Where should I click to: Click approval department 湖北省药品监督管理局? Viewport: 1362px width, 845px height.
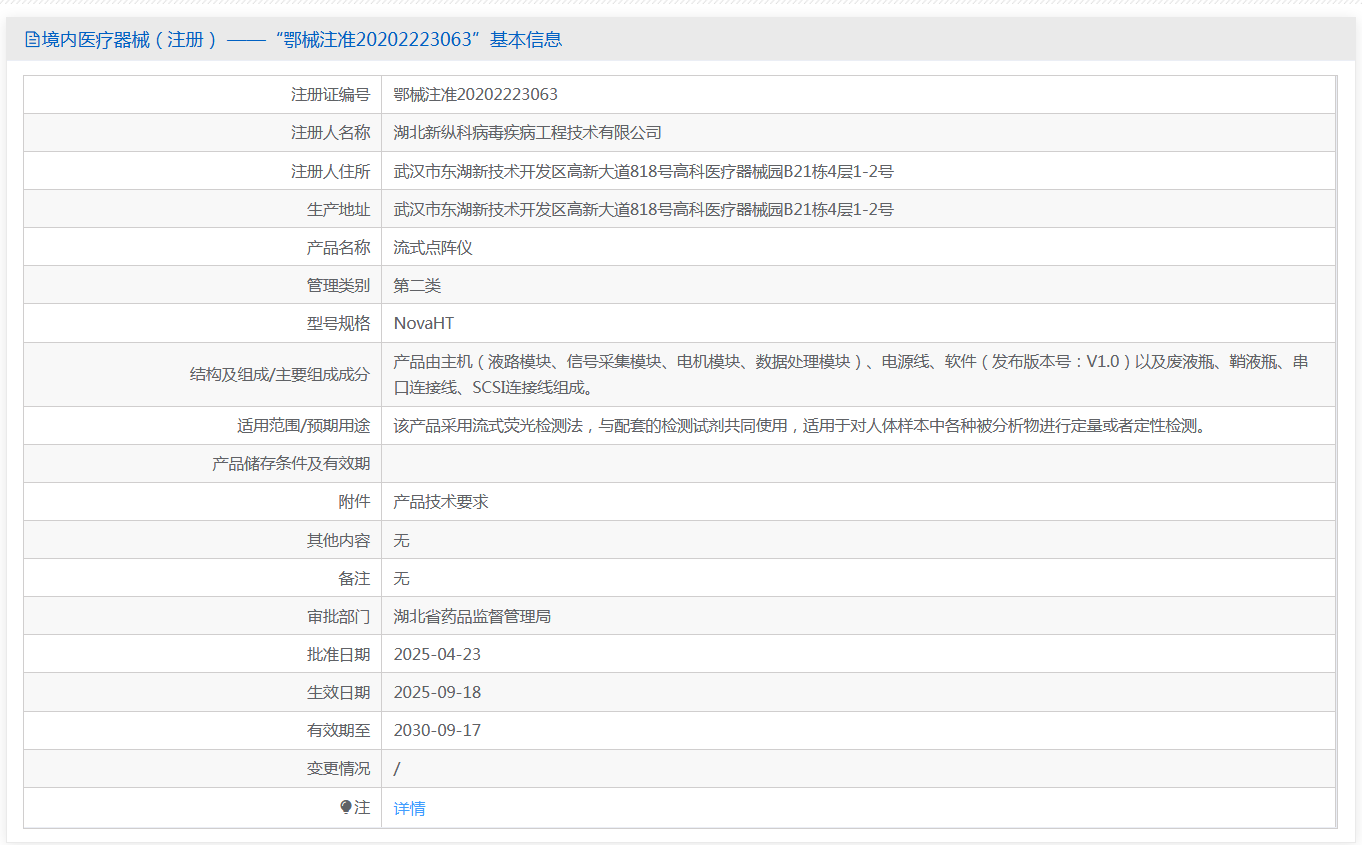(473, 616)
